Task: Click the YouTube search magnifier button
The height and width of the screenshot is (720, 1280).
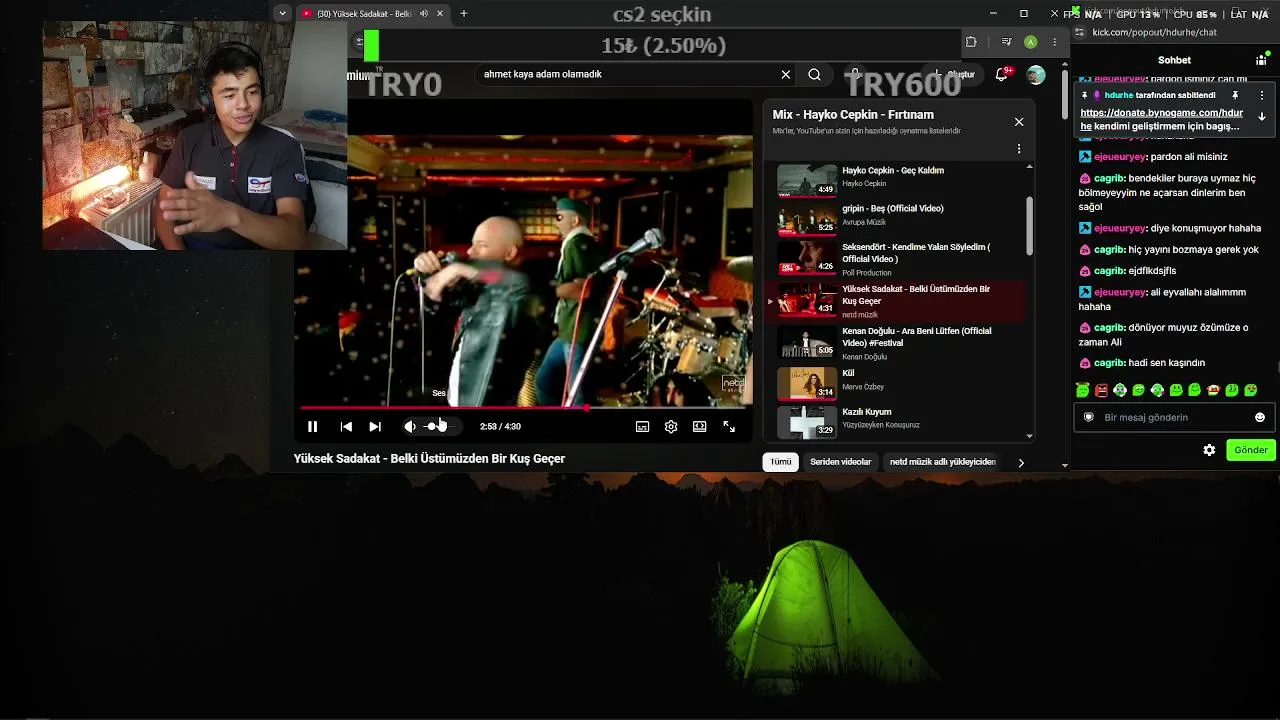Action: [815, 74]
